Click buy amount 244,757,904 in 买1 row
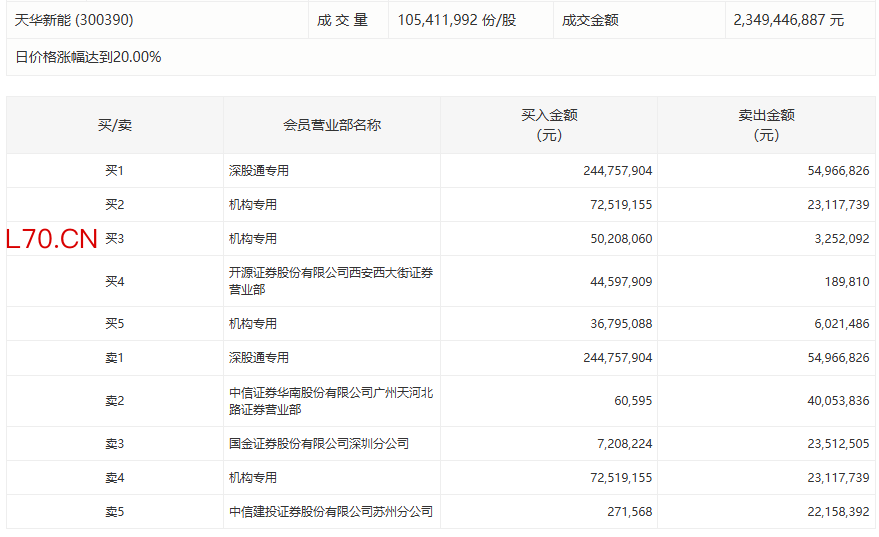Screen dimensions: 879x537 pyautogui.click(x=617, y=171)
